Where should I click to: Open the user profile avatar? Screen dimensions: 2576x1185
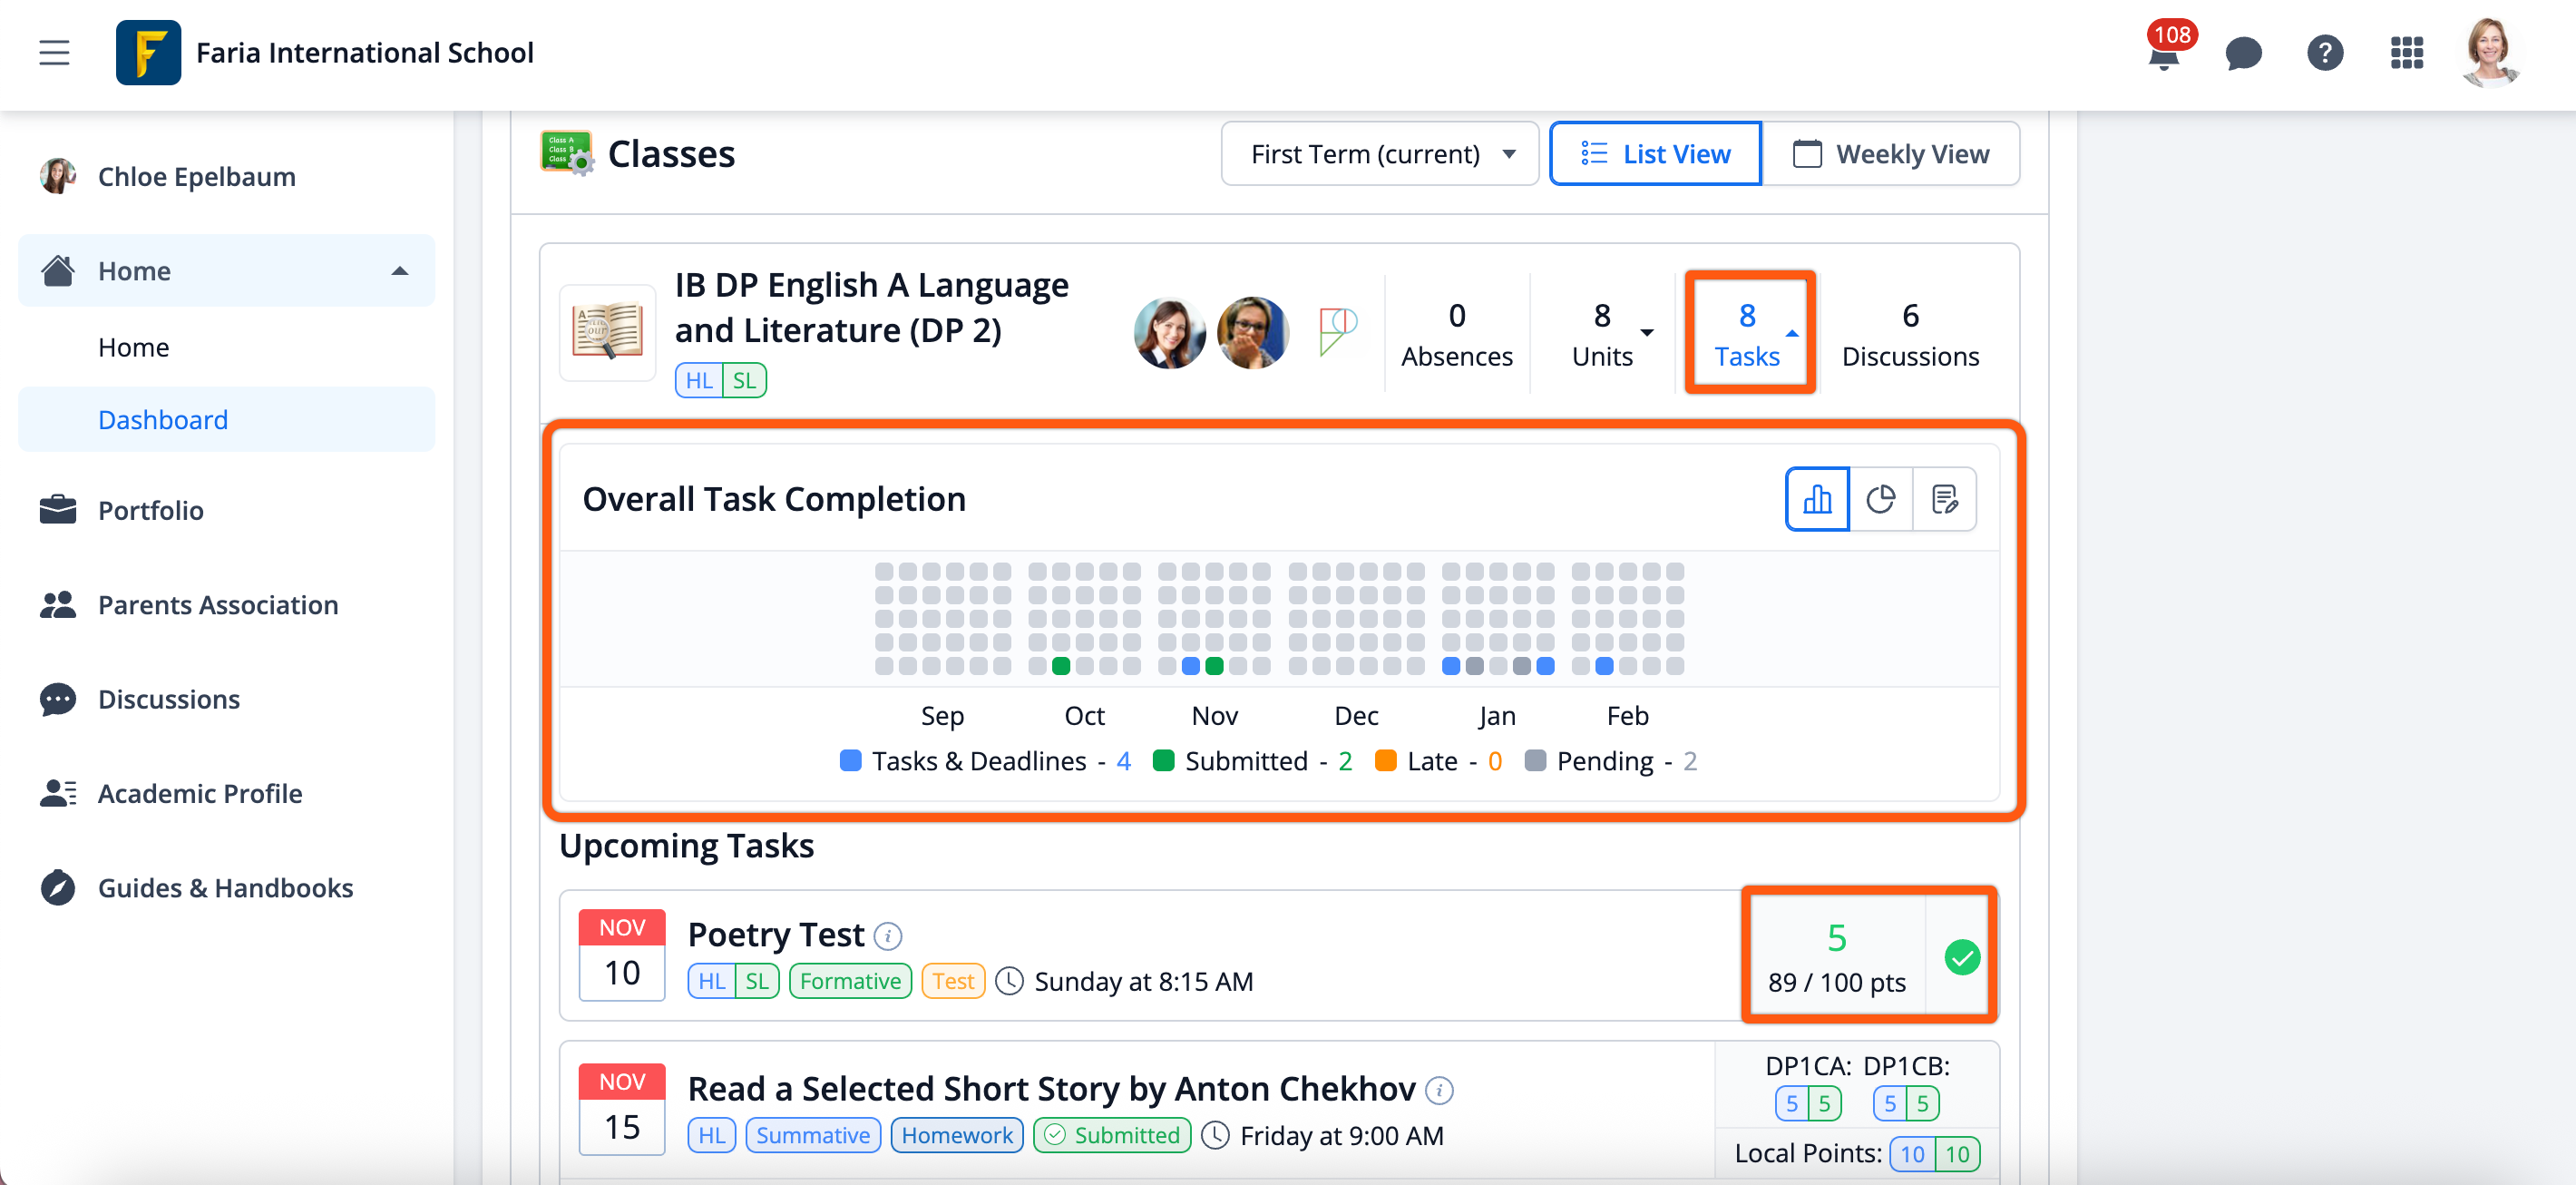[2489, 53]
